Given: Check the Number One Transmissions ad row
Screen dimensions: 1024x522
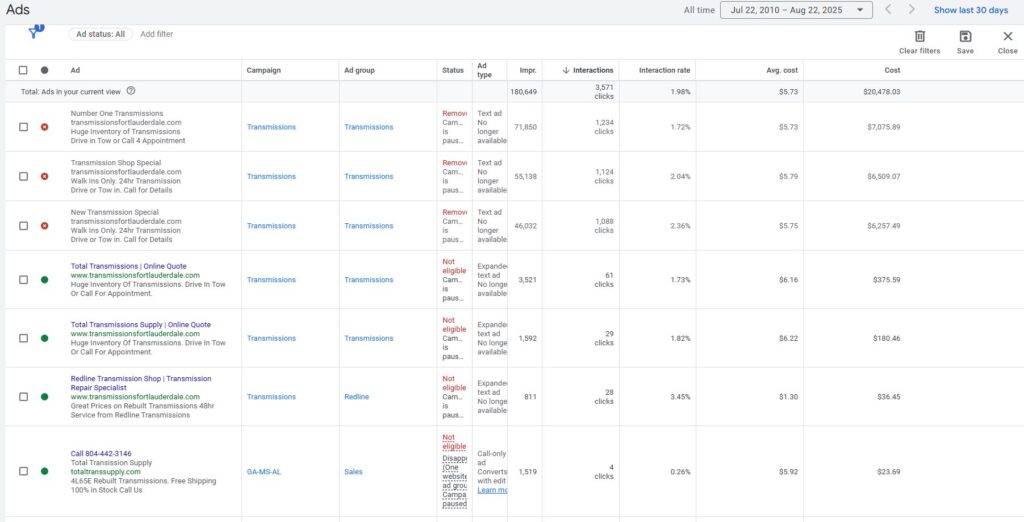Looking at the screenshot, I should click(24, 127).
